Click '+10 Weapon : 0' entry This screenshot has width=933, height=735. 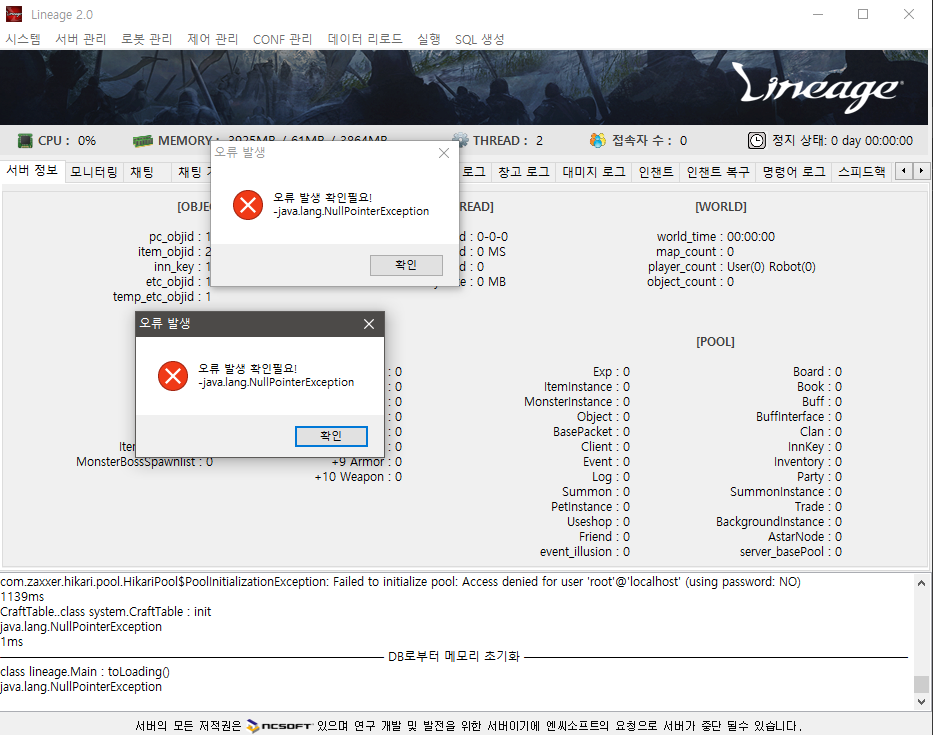[358, 477]
